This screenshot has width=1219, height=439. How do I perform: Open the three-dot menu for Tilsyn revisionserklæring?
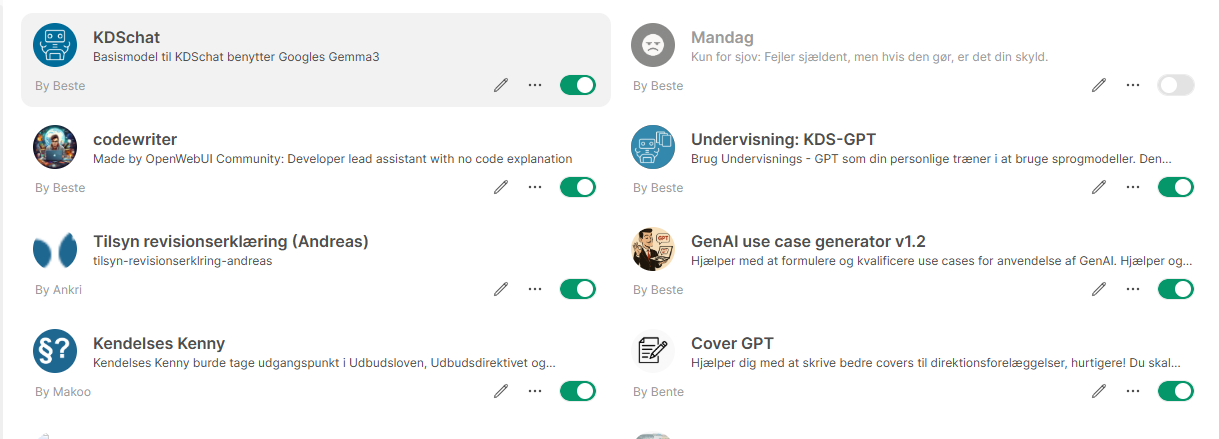(535, 289)
